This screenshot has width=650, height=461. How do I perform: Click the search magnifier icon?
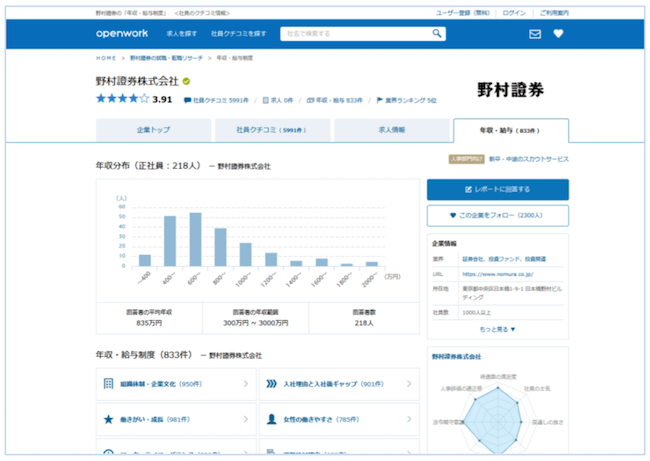point(437,33)
